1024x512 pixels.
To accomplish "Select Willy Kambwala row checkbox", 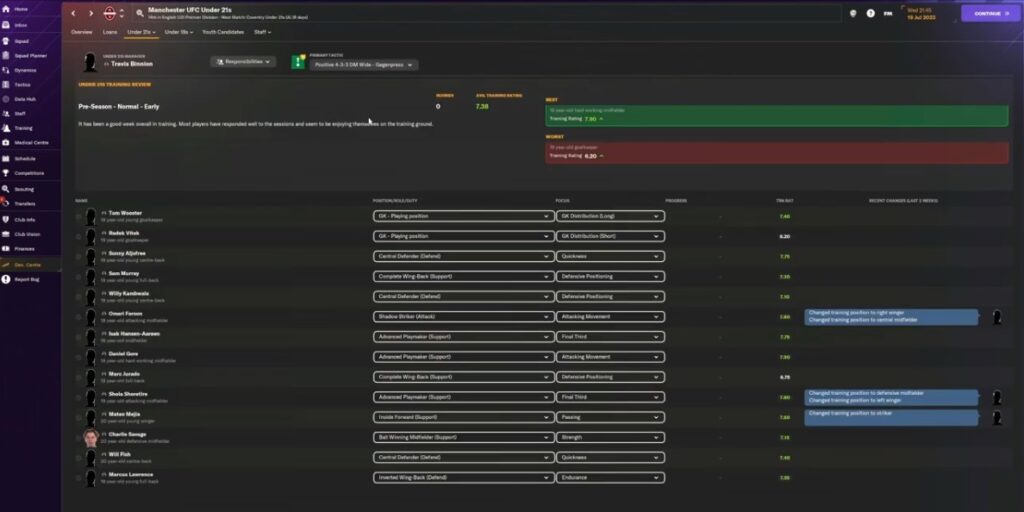I will (79, 297).
